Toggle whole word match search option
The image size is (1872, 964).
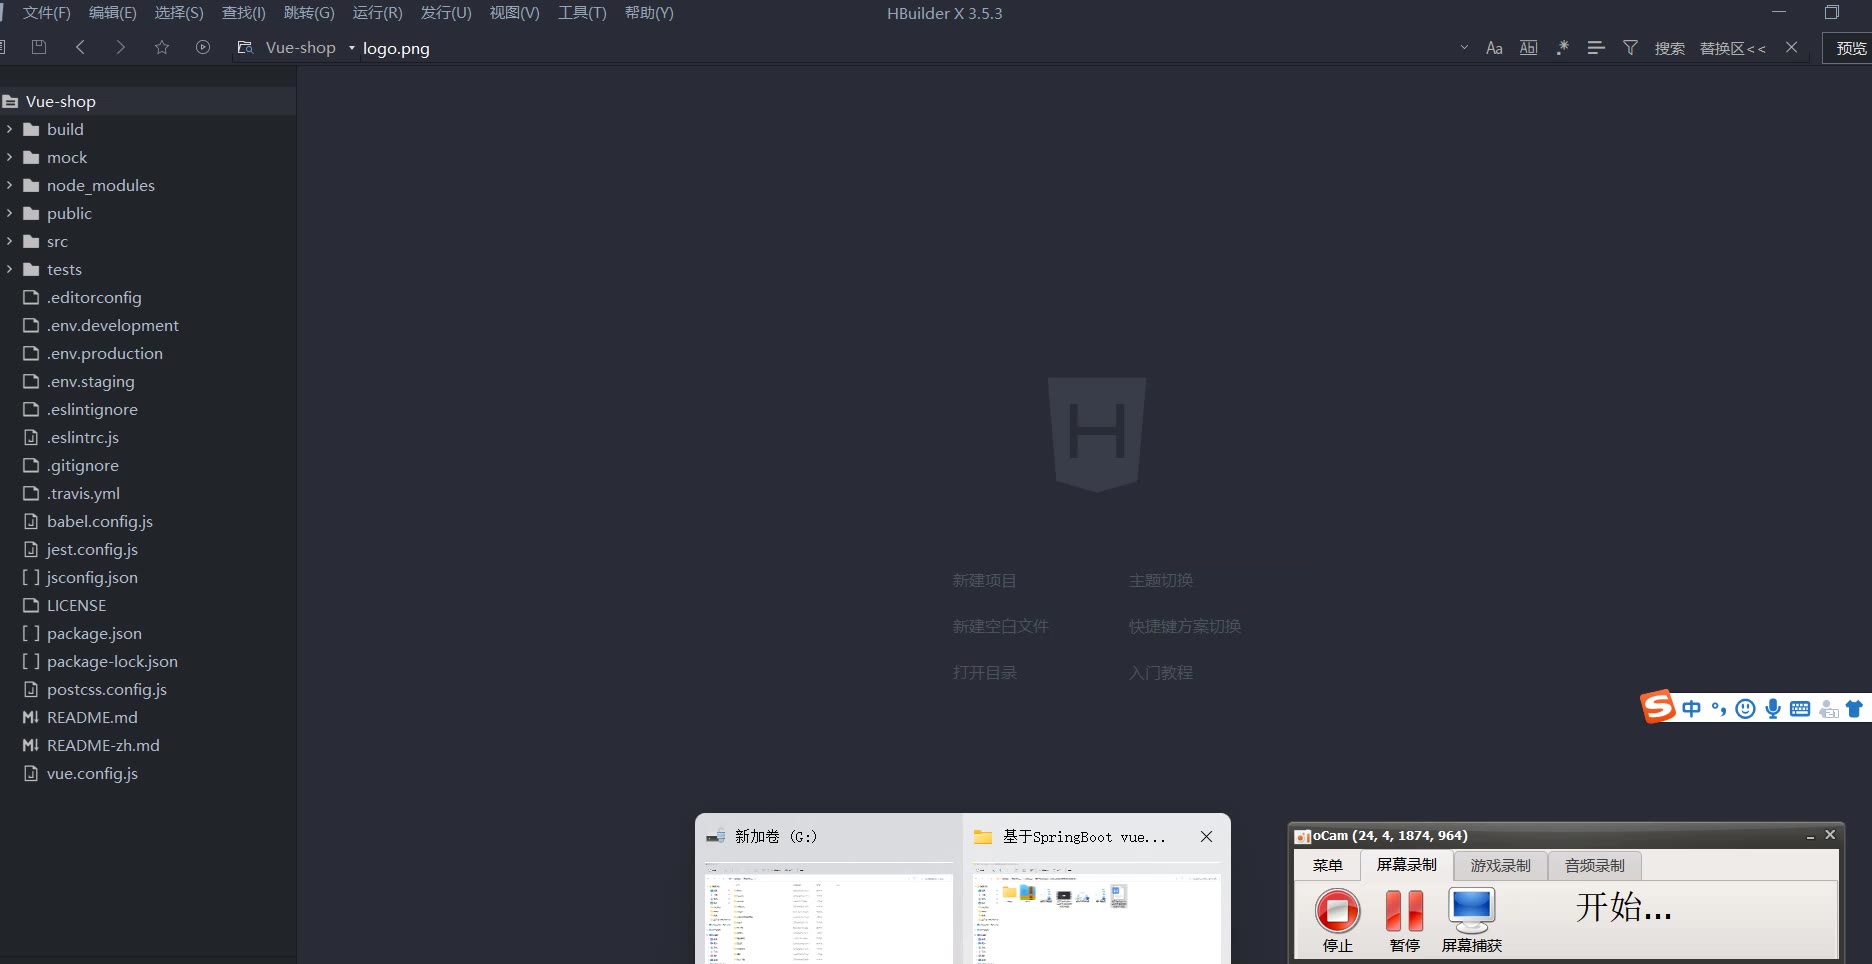[1528, 48]
